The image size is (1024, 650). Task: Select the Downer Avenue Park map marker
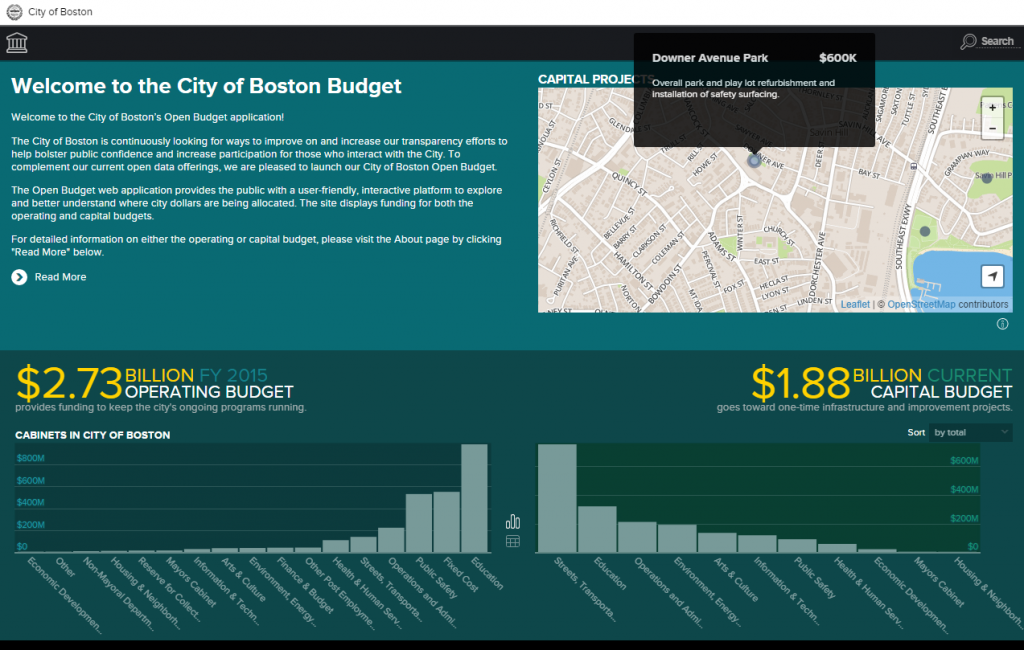(754, 160)
